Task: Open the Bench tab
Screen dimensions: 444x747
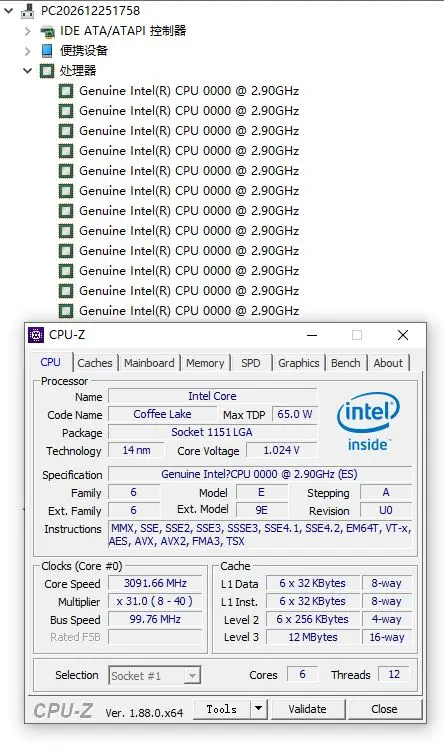Action: pos(345,363)
